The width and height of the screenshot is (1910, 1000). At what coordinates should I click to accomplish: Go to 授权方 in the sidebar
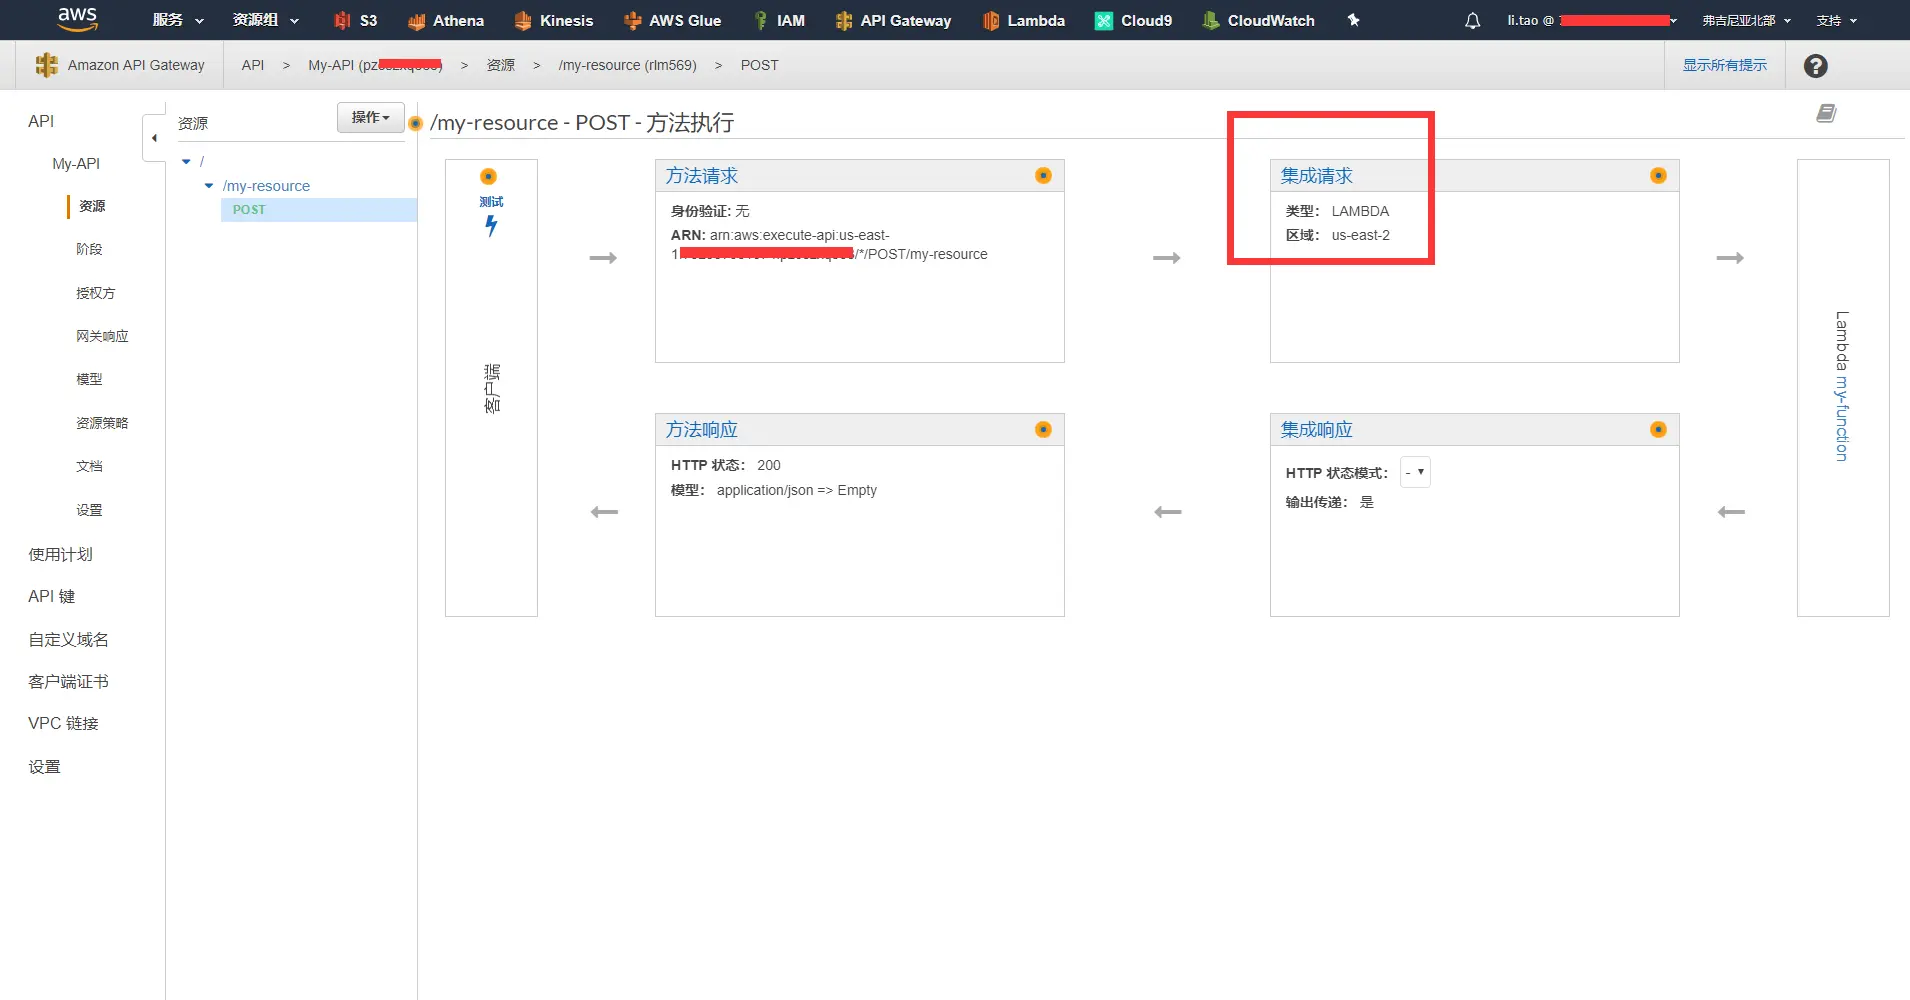[96, 293]
